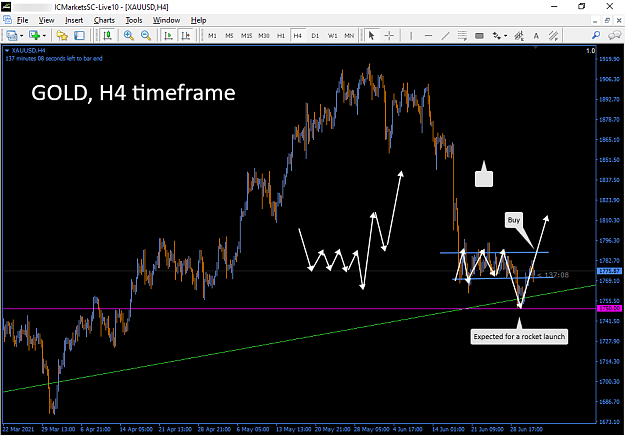This screenshot has height=435, width=625.
Task: Open the chat bubbles icon
Action: point(614,35)
